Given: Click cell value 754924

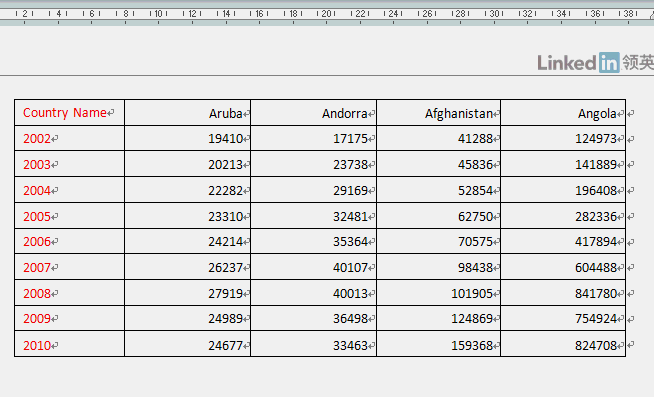Looking at the screenshot, I should (596, 319).
